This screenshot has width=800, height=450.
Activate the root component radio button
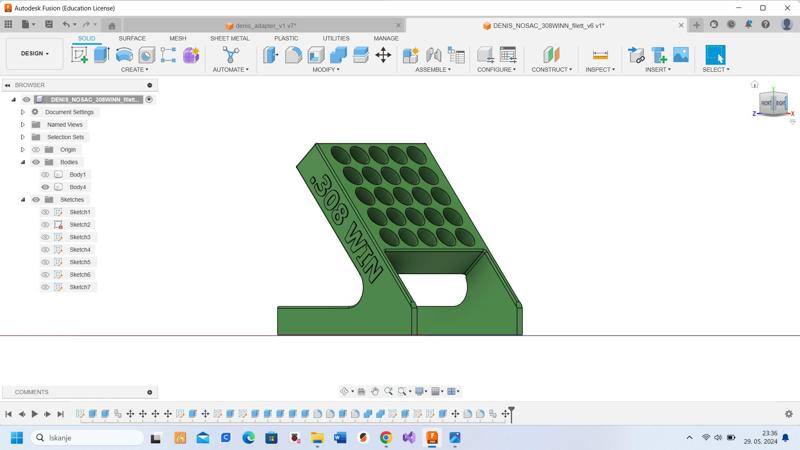149,99
